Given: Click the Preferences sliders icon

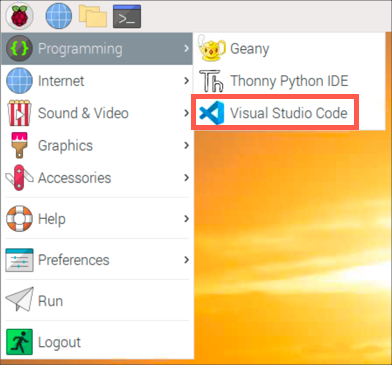Looking at the screenshot, I should [x=19, y=260].
